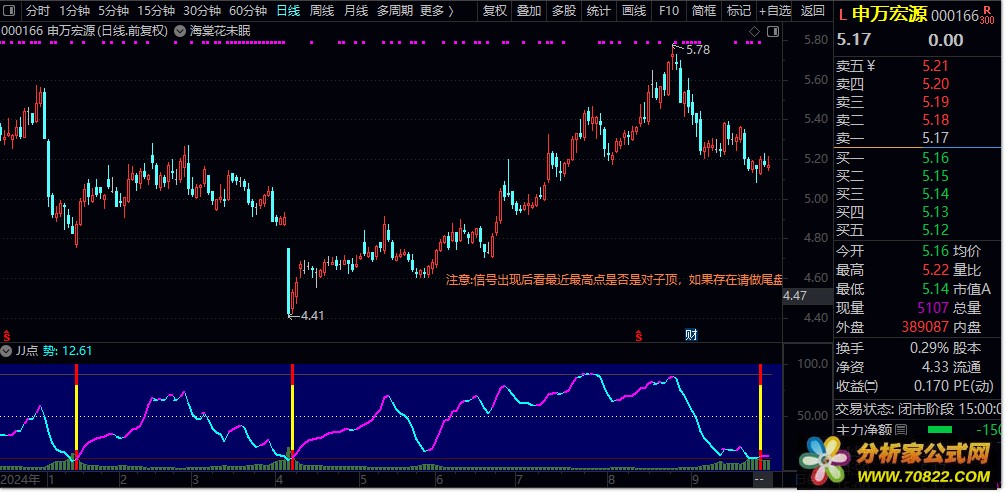
Task: Open the 画线 drawing tools
Action: point(633,11)
